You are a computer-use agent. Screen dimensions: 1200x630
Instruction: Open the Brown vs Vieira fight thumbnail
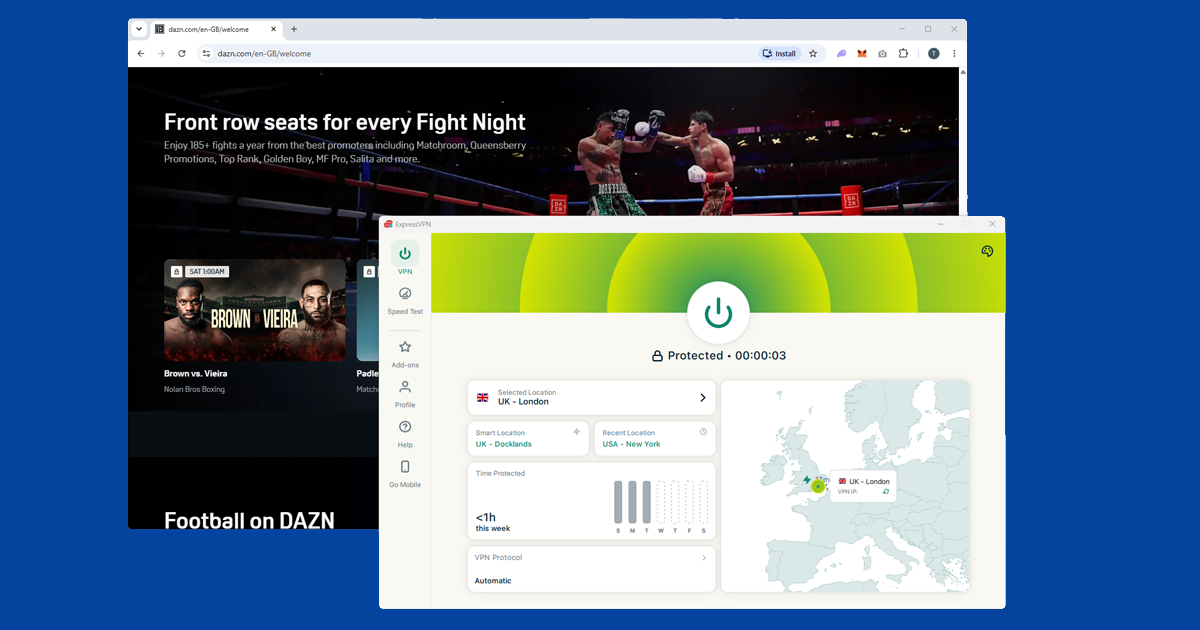click(x=254, y=310)
